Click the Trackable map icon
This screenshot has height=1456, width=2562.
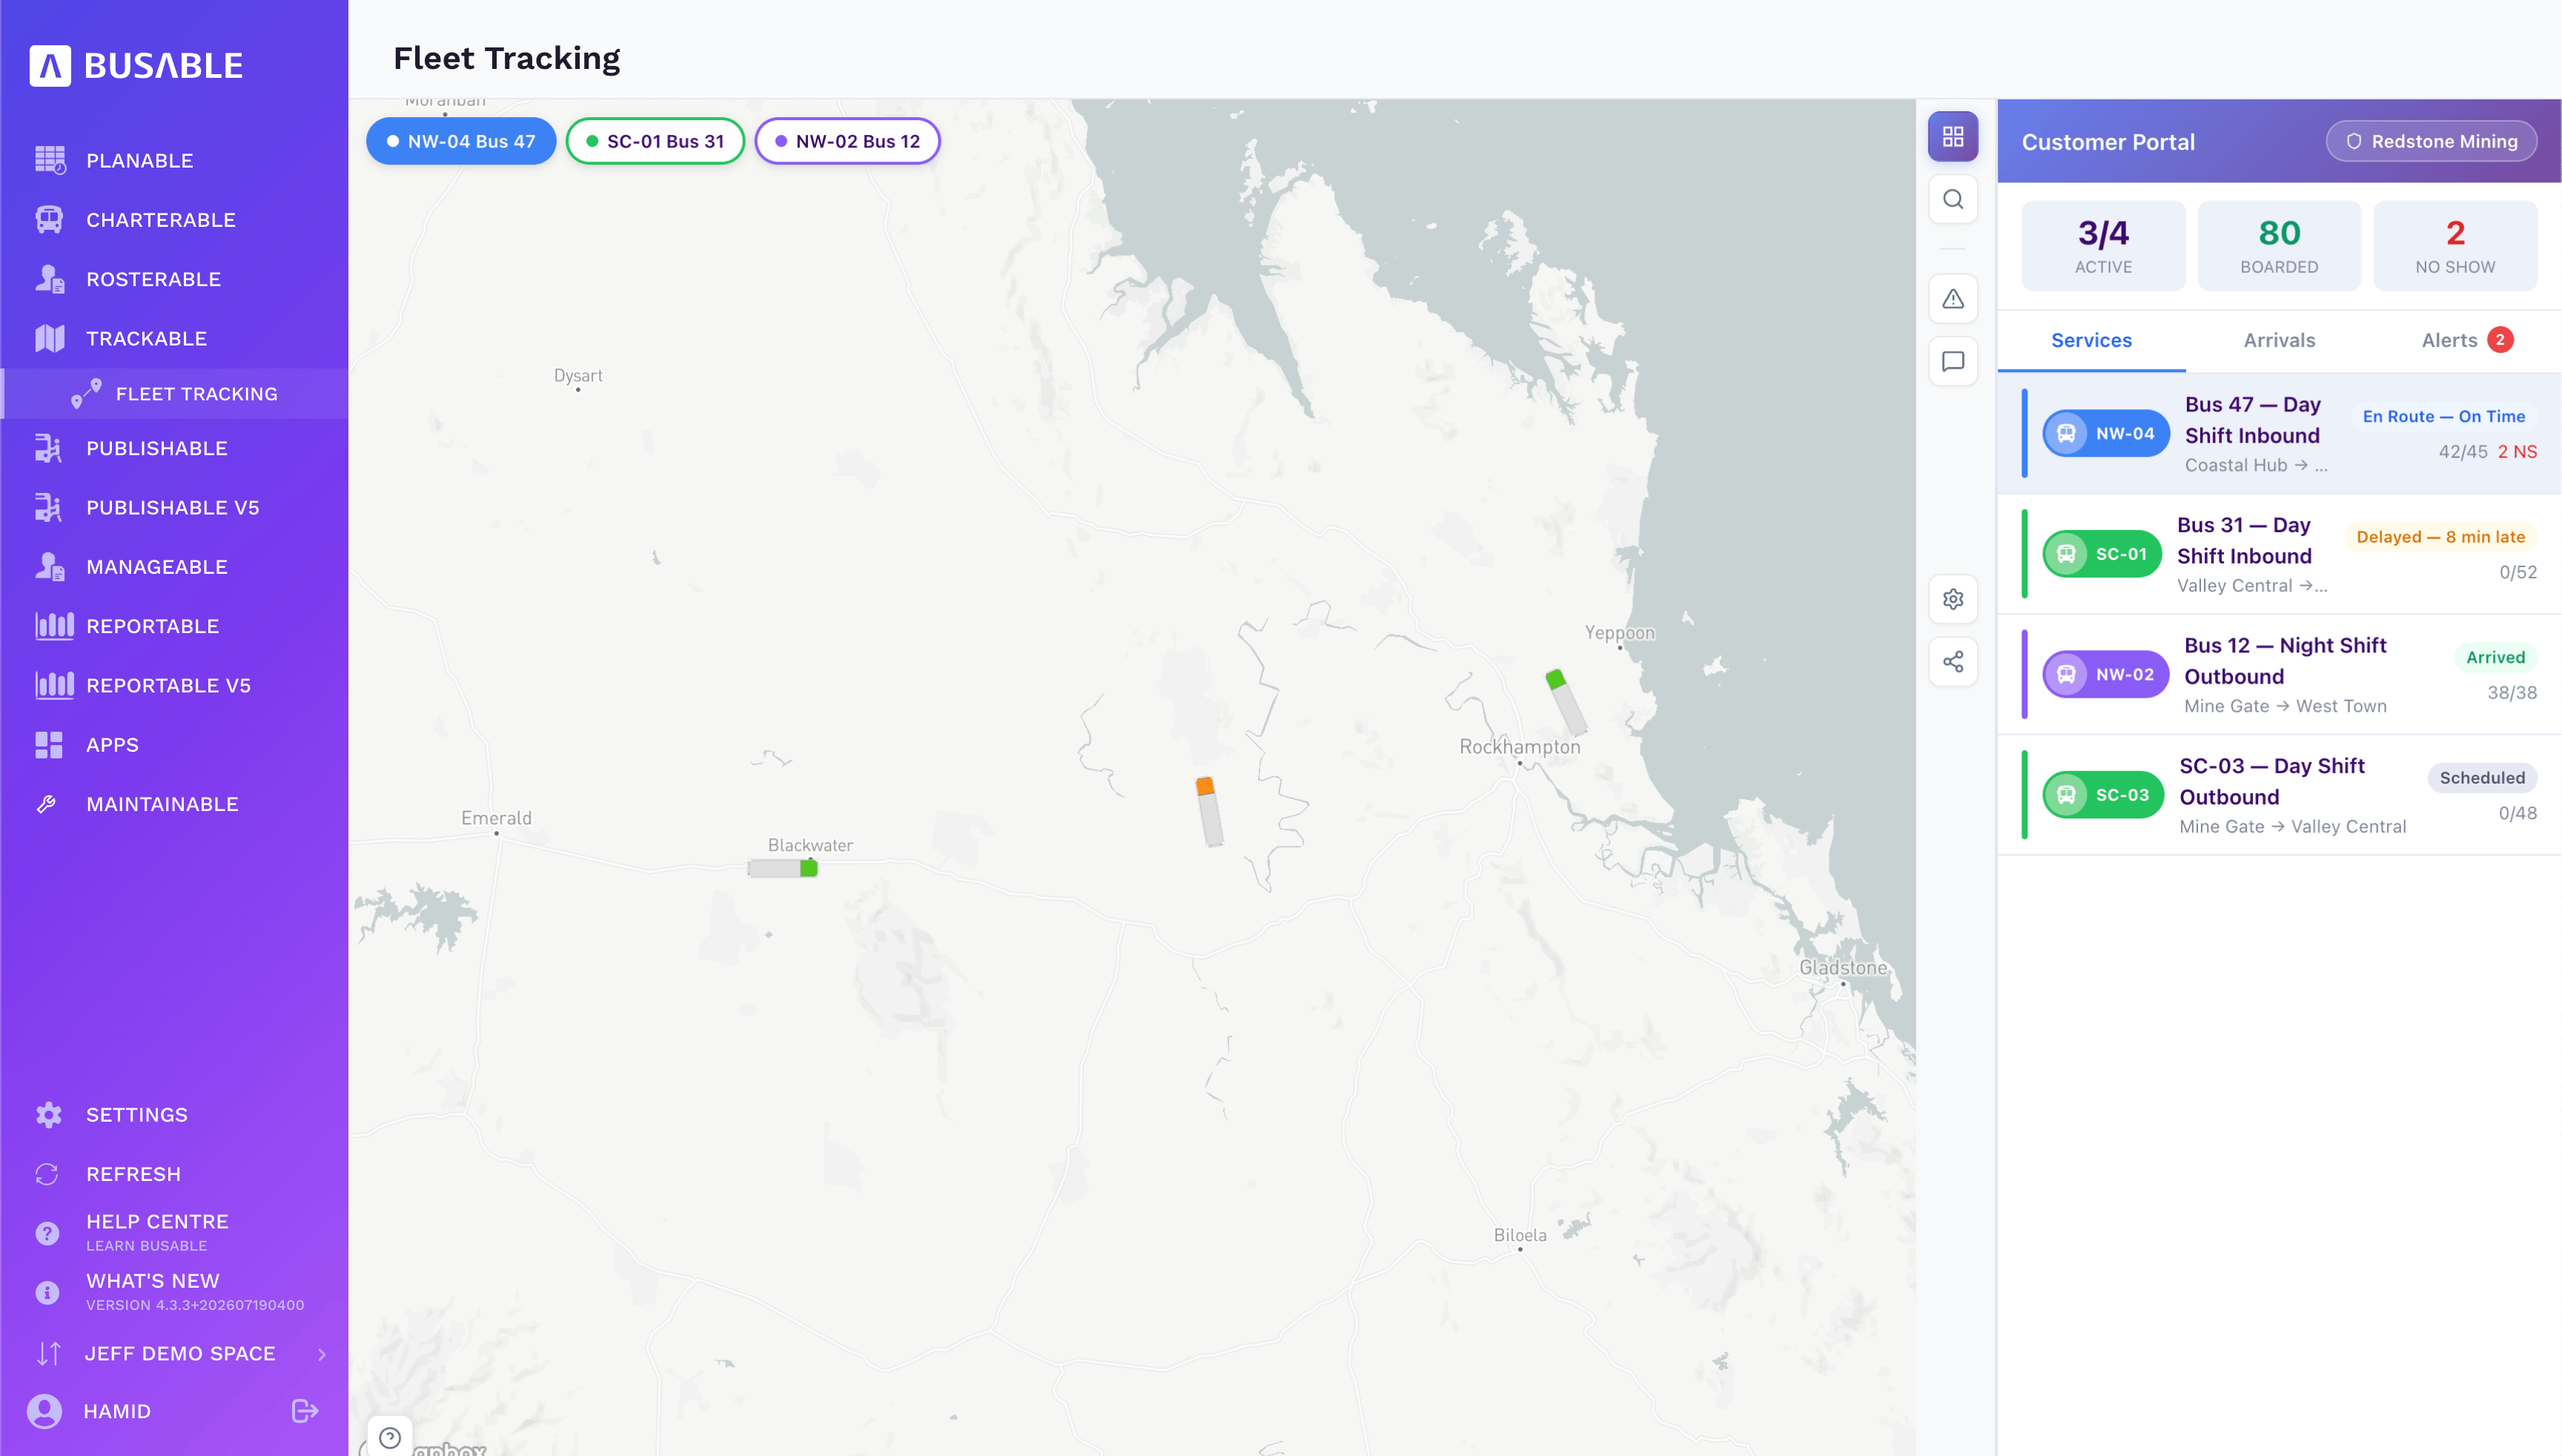click(x=49, y=338)
